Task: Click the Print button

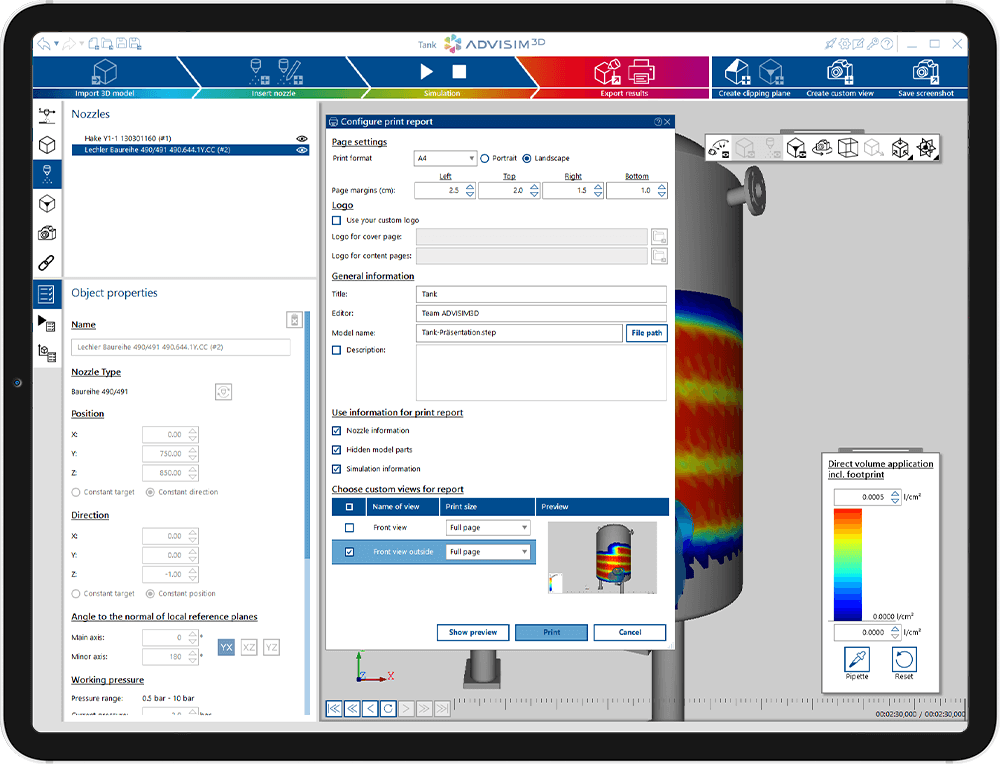Action: pos(552,632)
